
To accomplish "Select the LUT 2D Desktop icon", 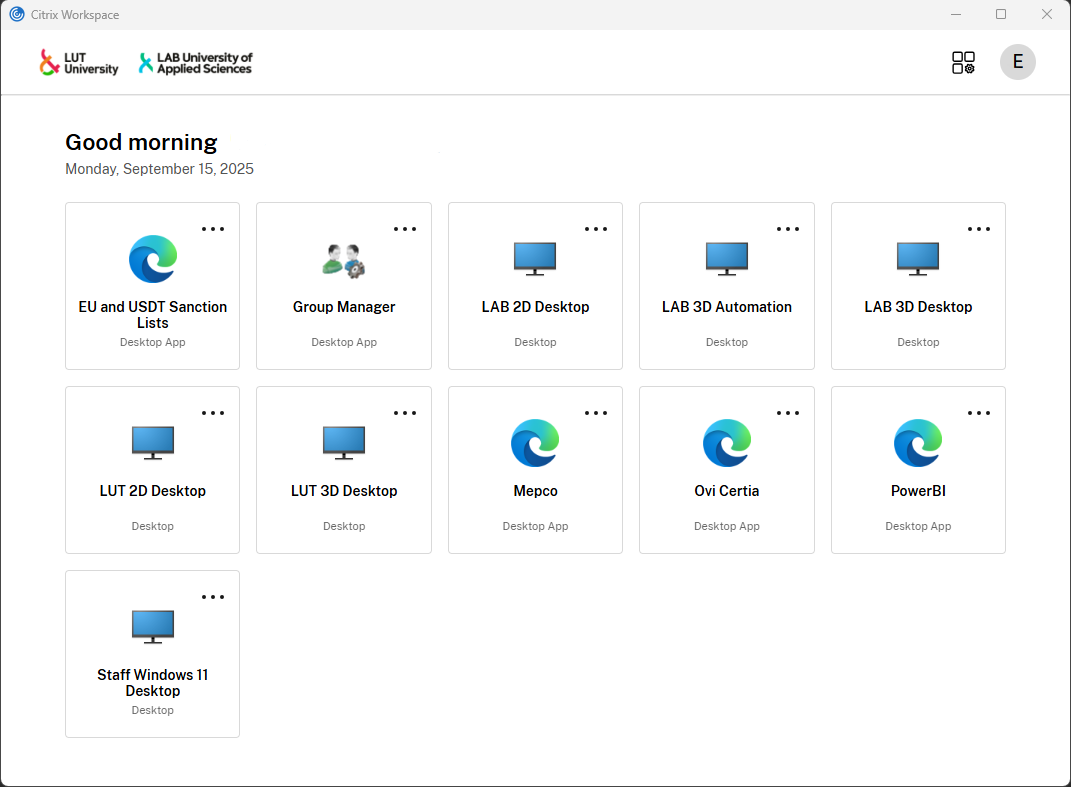I will pos(152,443).
